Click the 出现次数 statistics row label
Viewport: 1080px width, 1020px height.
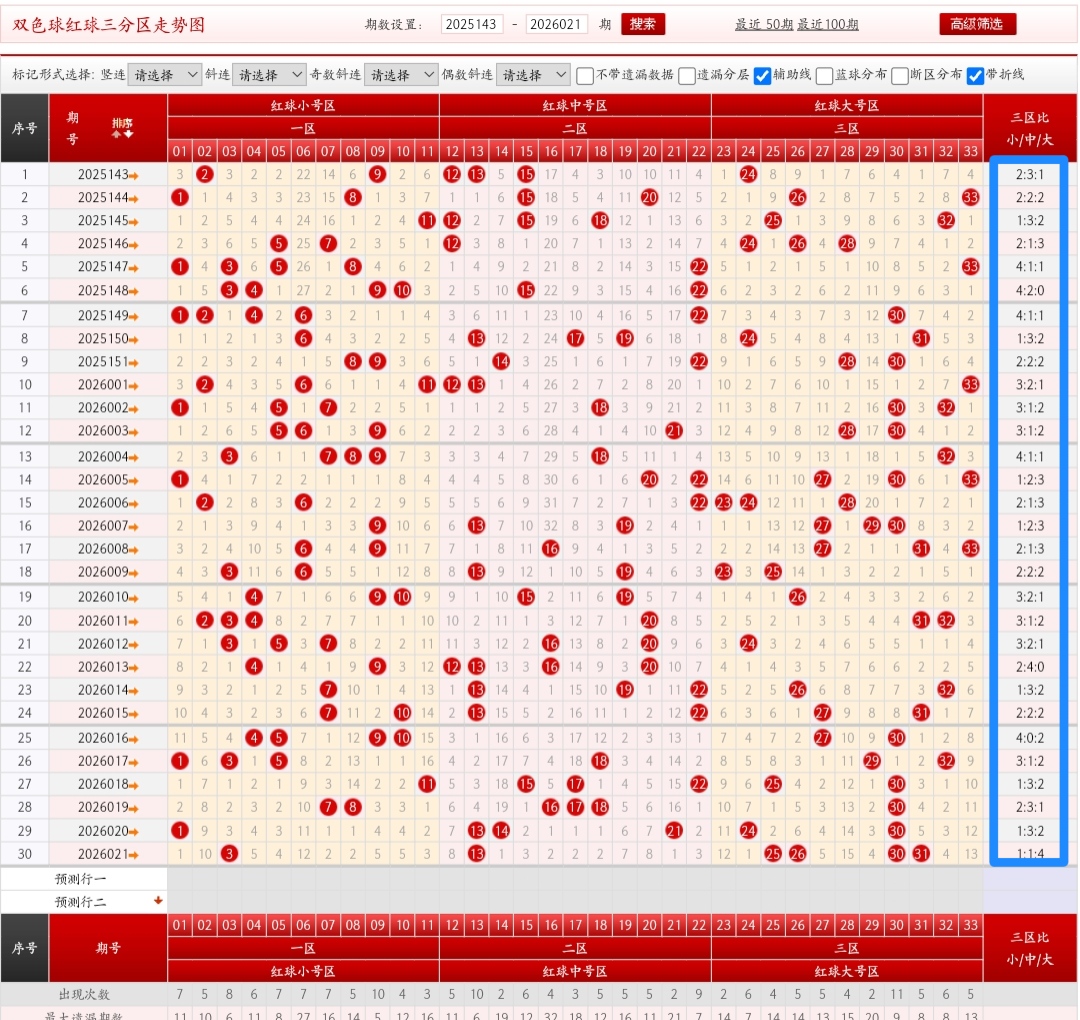tap(84, 994)
